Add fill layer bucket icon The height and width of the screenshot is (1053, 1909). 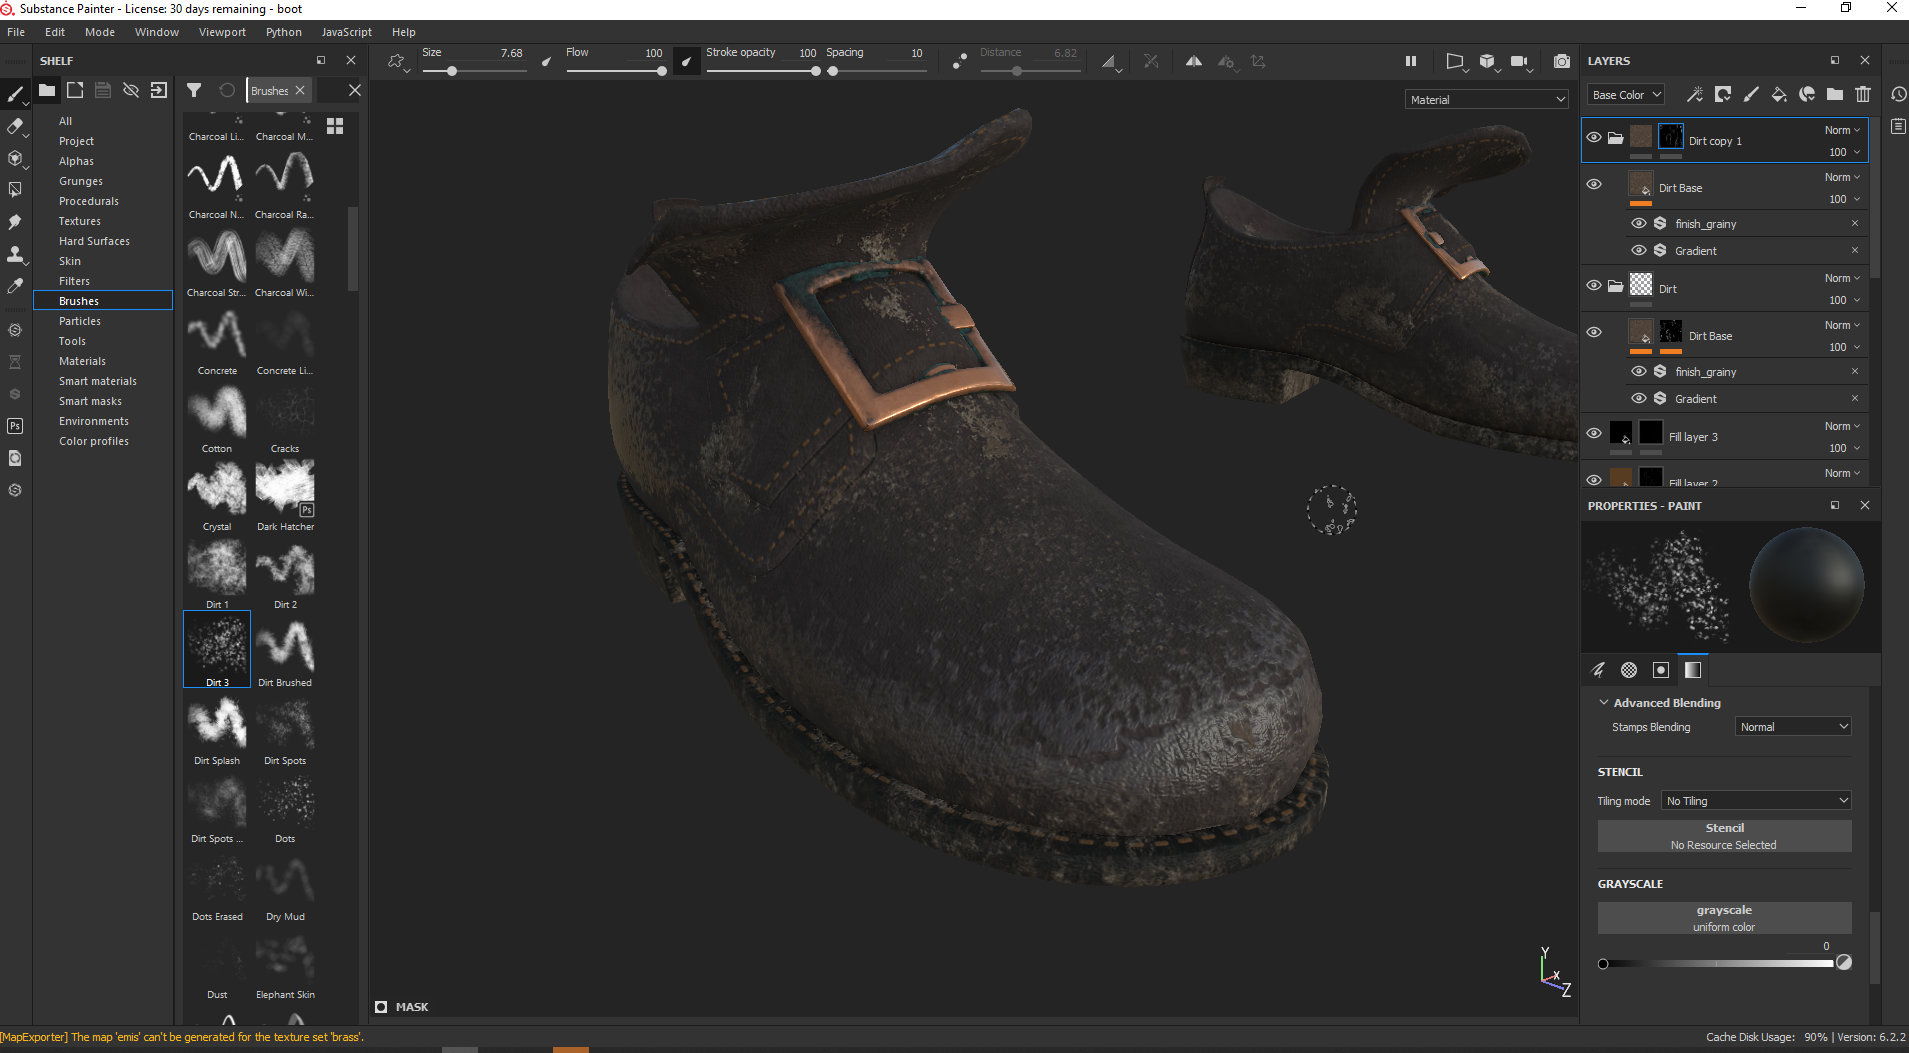(x=1778, y=95)
